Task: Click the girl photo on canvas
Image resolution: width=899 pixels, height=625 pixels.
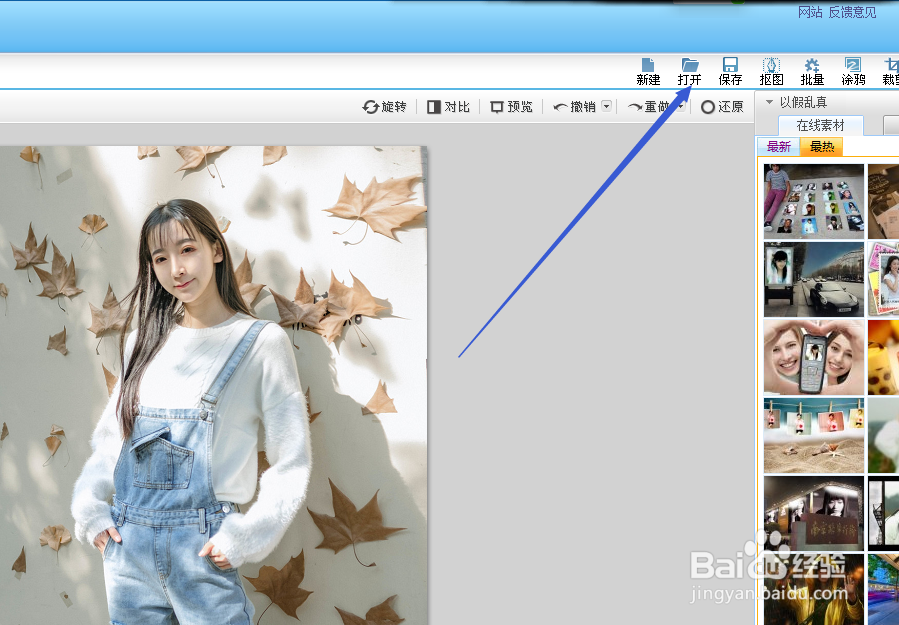Action: [213, 385]
